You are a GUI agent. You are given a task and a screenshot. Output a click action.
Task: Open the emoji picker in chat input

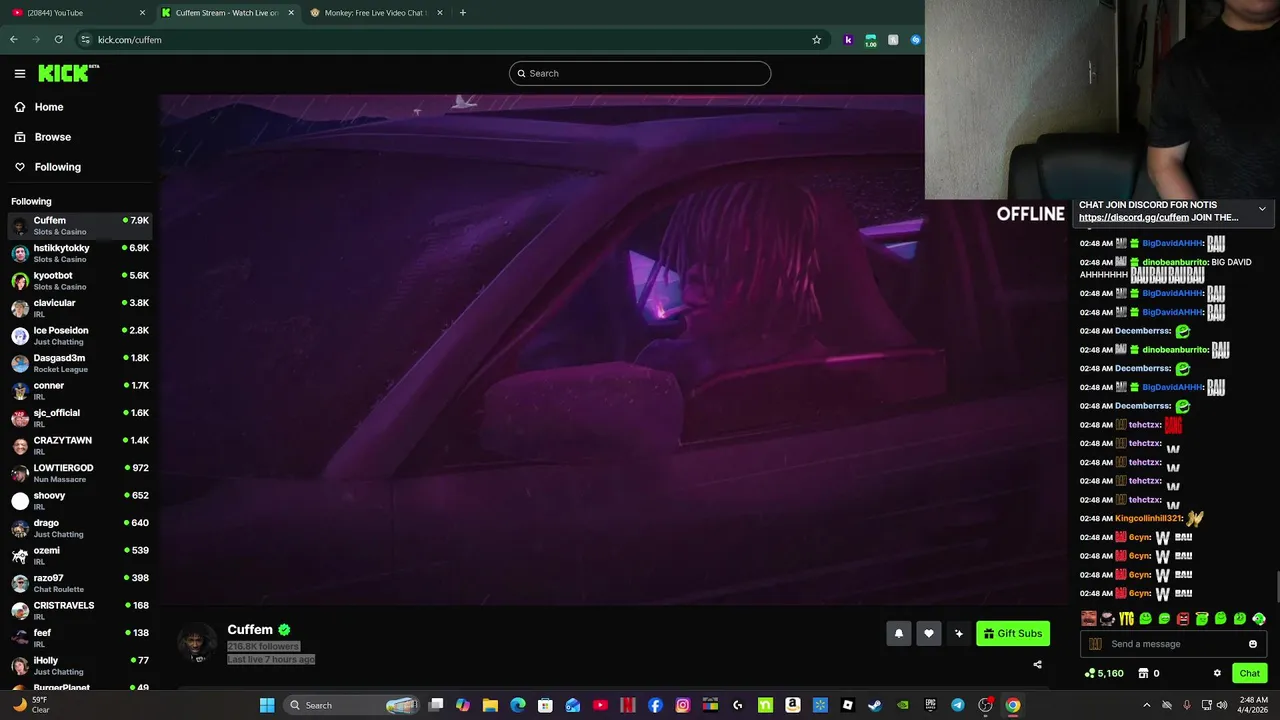[x=1252, y=644]
